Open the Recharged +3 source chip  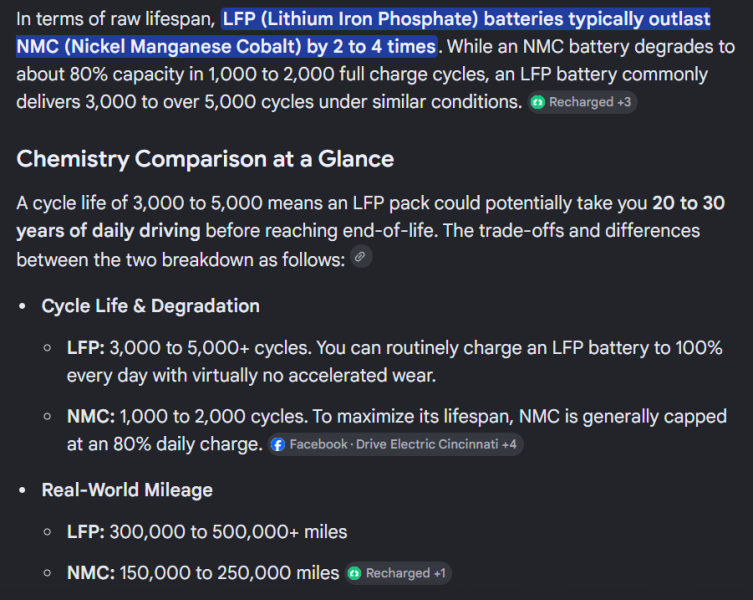coord(582,102)
